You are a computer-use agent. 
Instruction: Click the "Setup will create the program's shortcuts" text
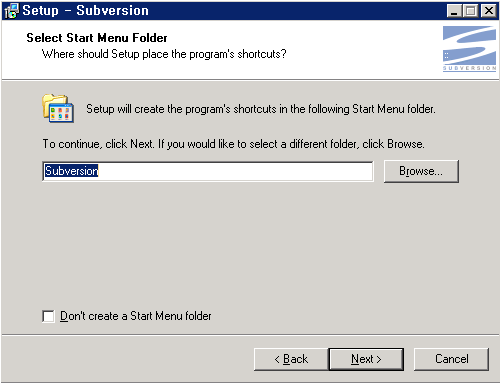[x=261, y=109]
